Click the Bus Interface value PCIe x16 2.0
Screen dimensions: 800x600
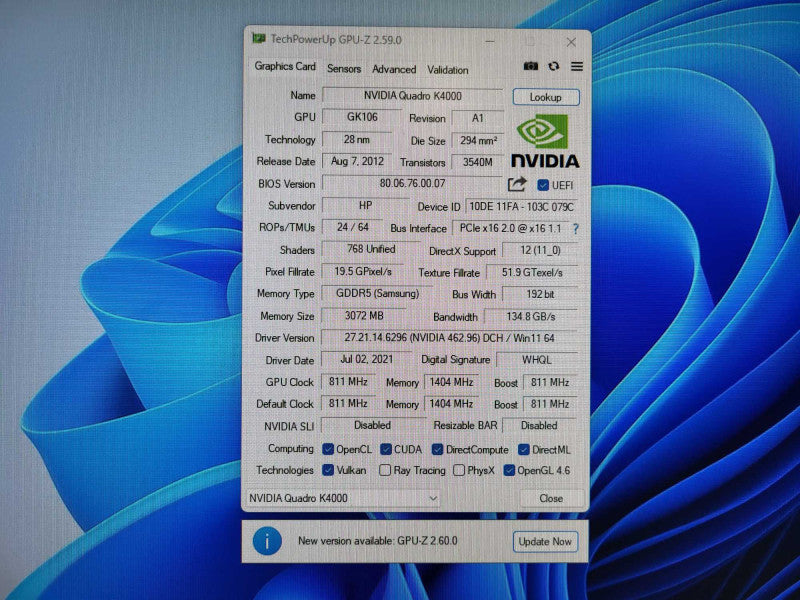(510, 228)
